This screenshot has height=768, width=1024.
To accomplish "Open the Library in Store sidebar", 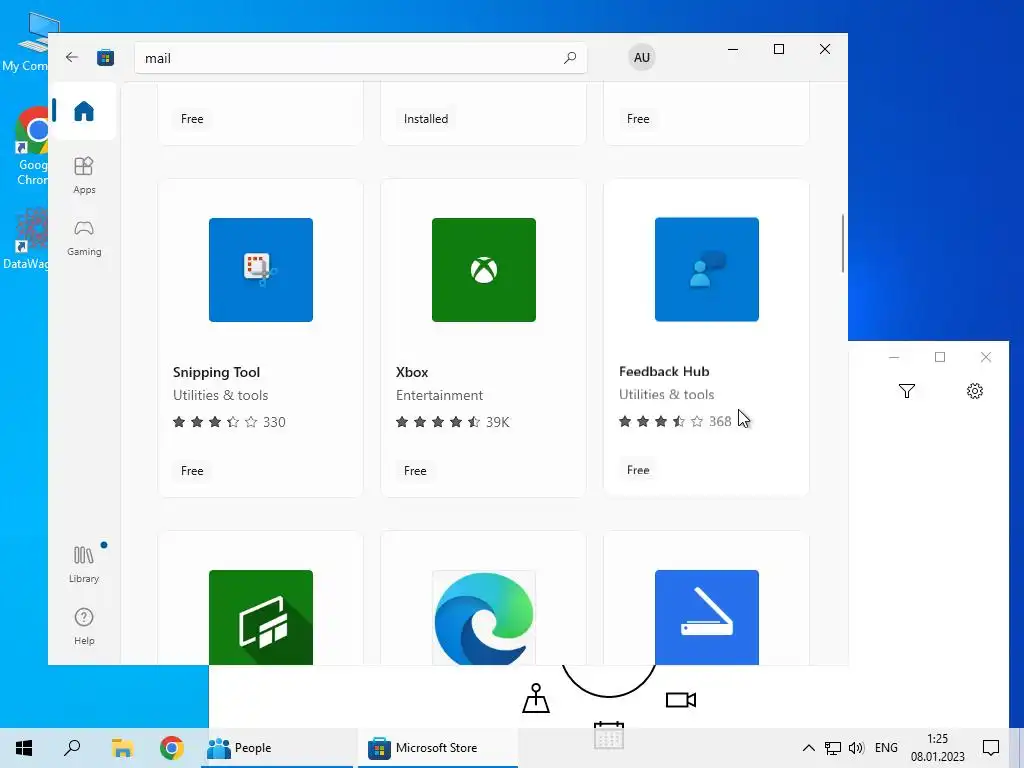I will [84, 564].
